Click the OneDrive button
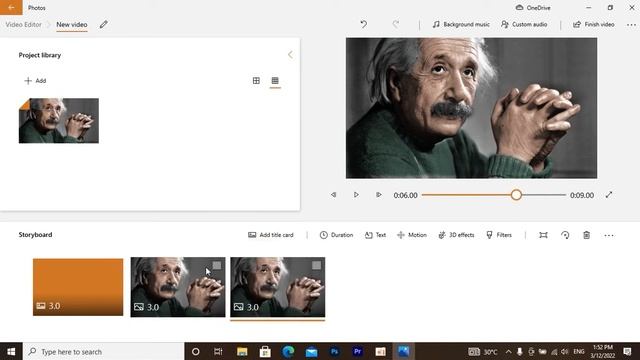This screenshot has height=360, width=640. [x=533, y=7]
